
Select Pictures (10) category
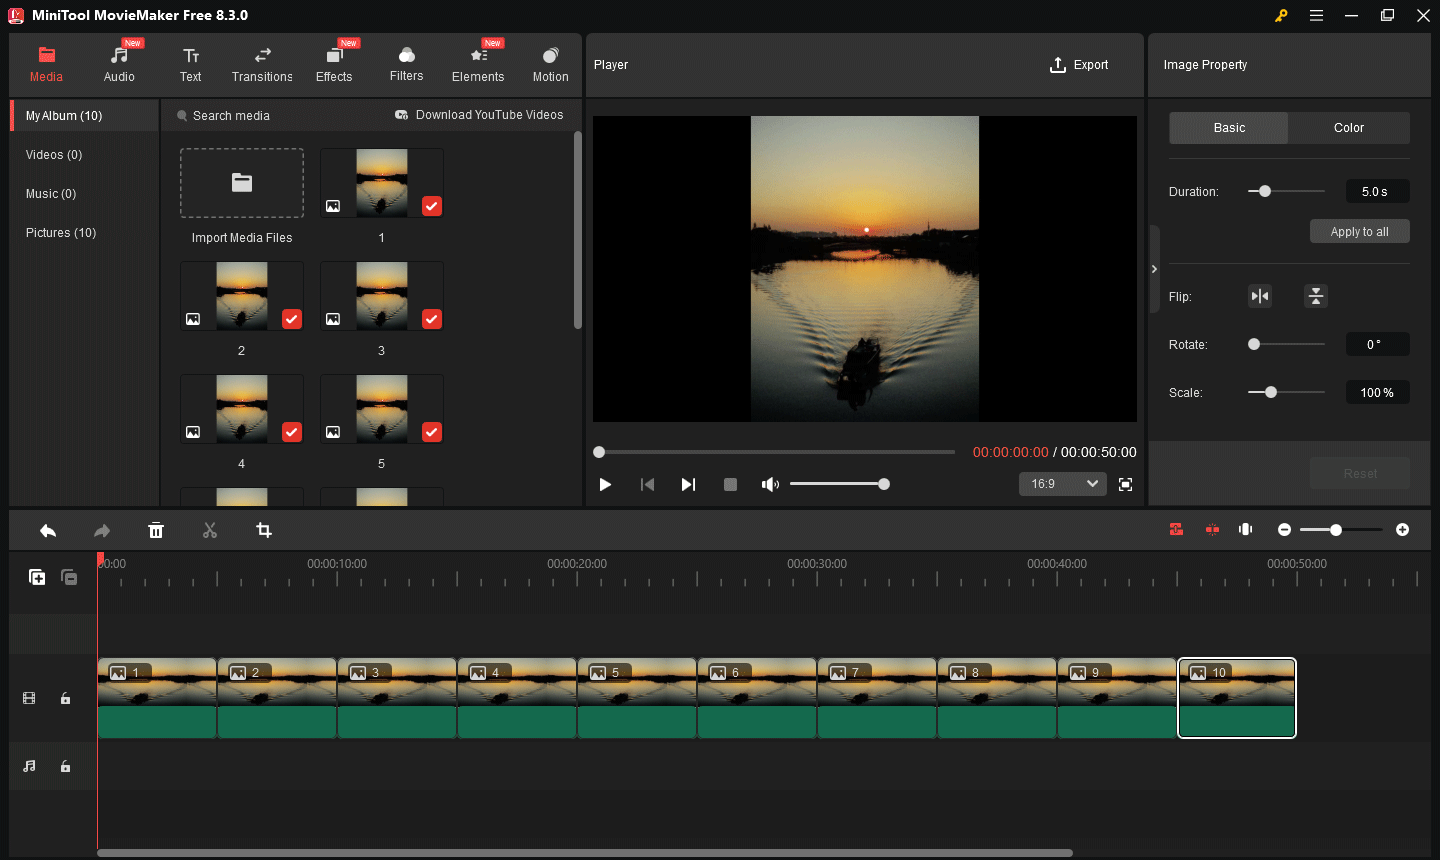click(x=61, y=233)
